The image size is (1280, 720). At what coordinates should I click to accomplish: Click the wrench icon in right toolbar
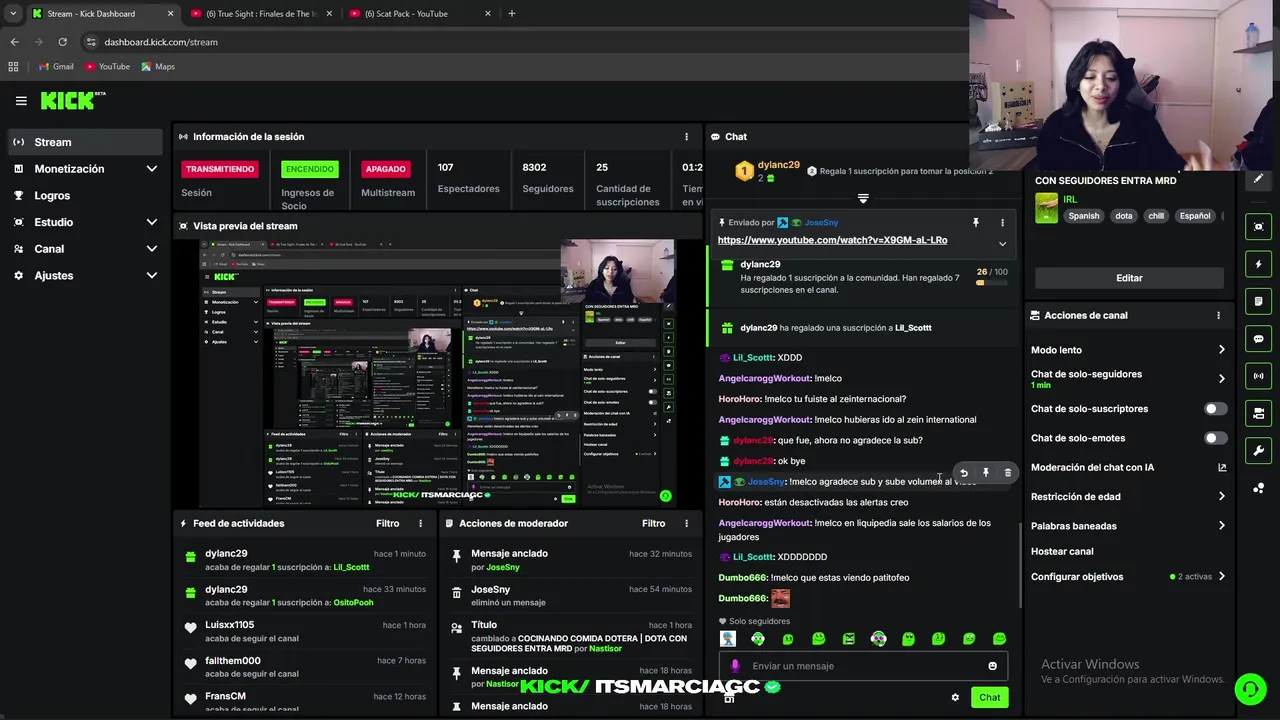pos(1259,450)
